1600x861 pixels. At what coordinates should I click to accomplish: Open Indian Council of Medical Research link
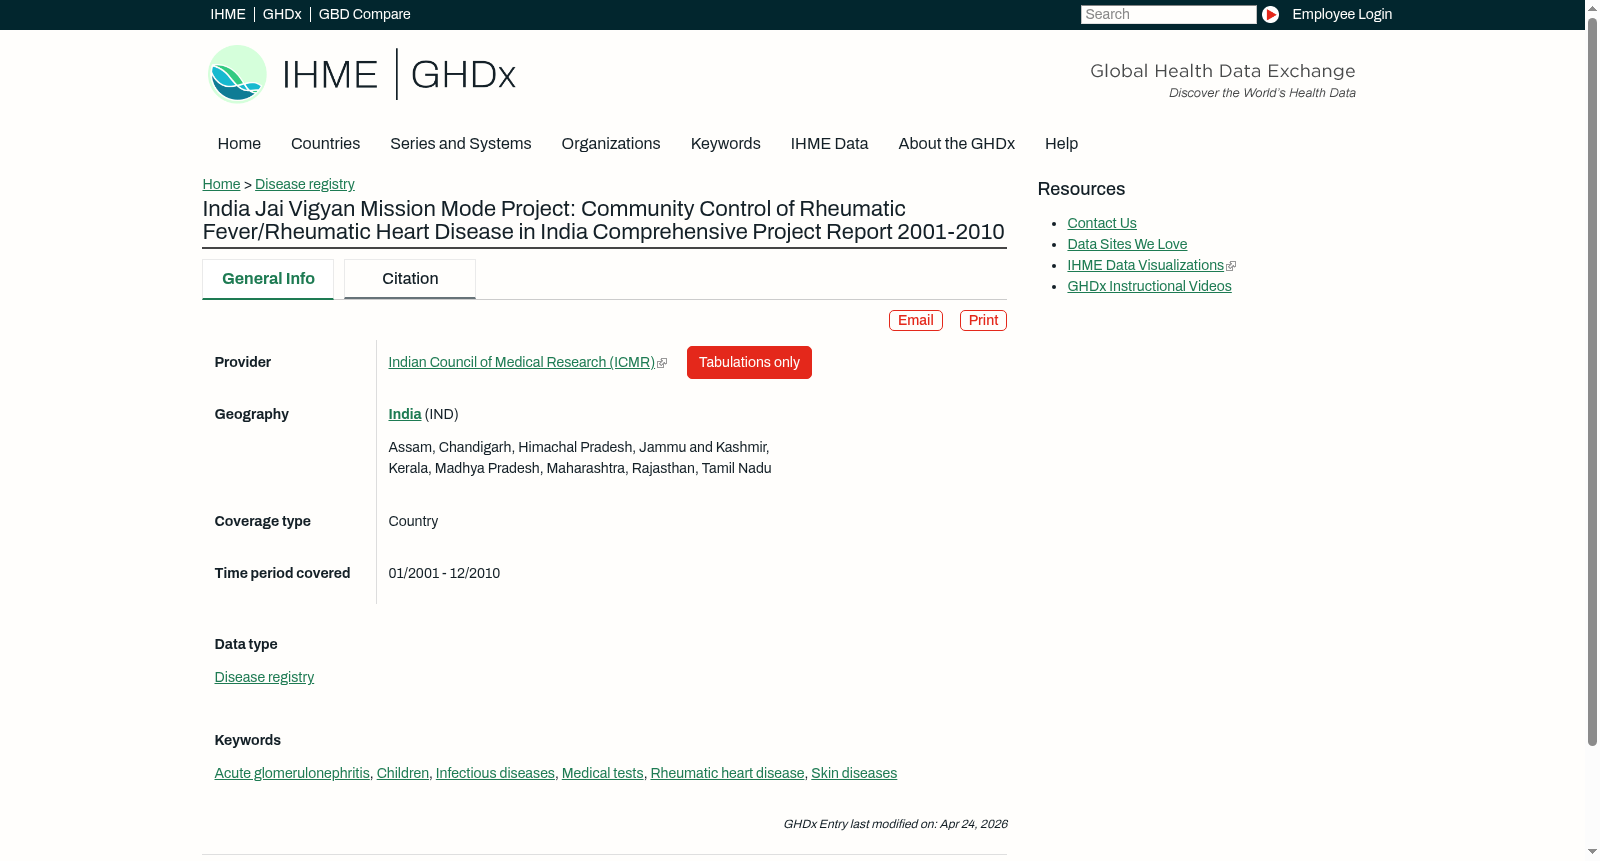point(522,362)
